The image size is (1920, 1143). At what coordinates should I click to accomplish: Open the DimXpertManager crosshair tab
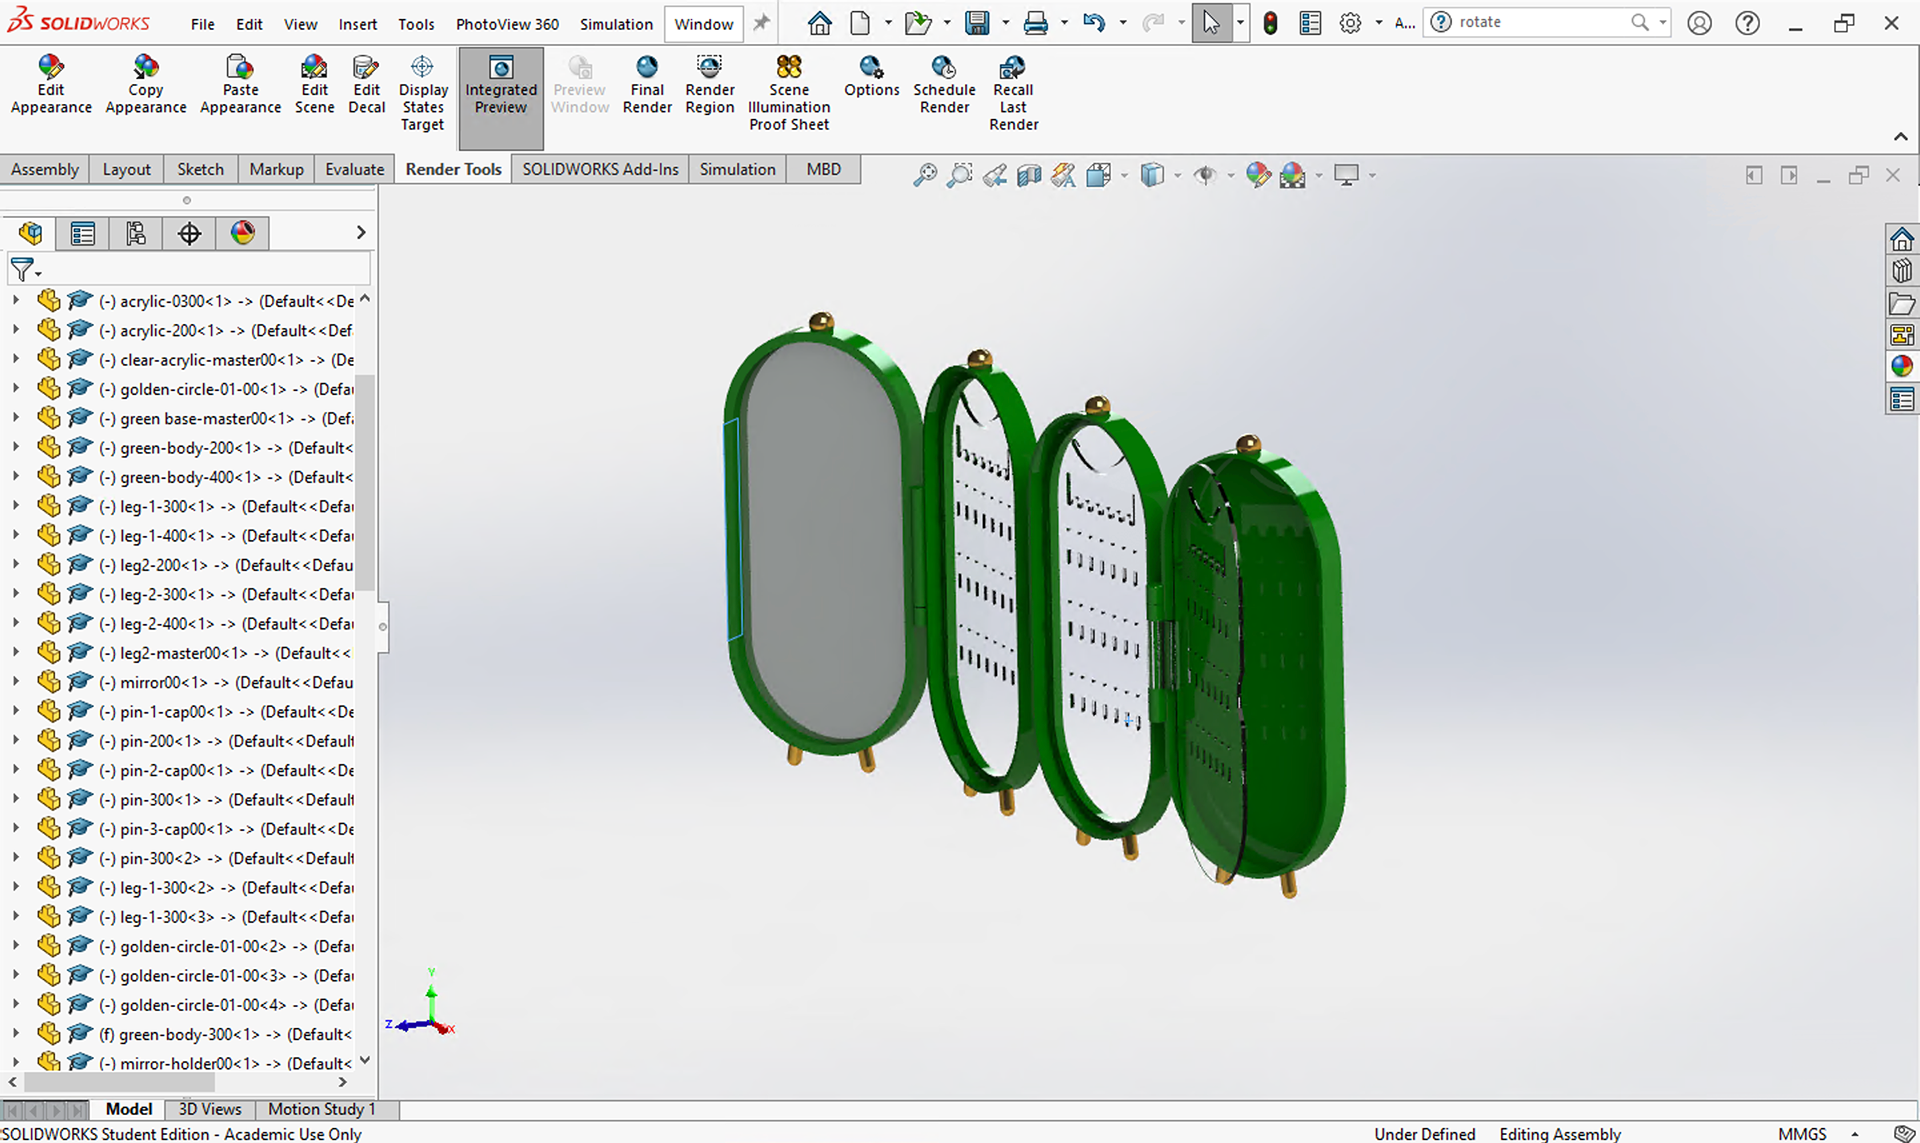[189, 233]
